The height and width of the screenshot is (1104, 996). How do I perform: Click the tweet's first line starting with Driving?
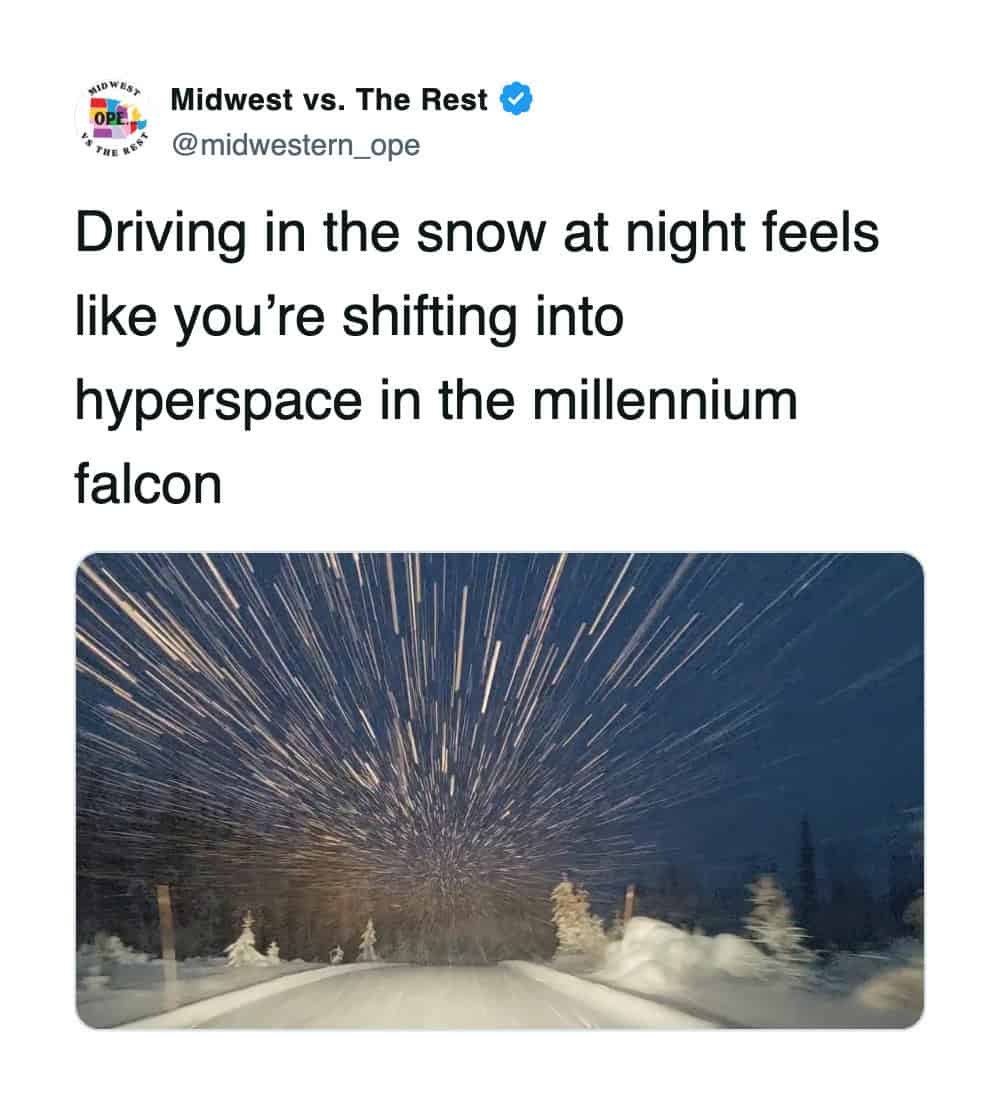(477, 234)
